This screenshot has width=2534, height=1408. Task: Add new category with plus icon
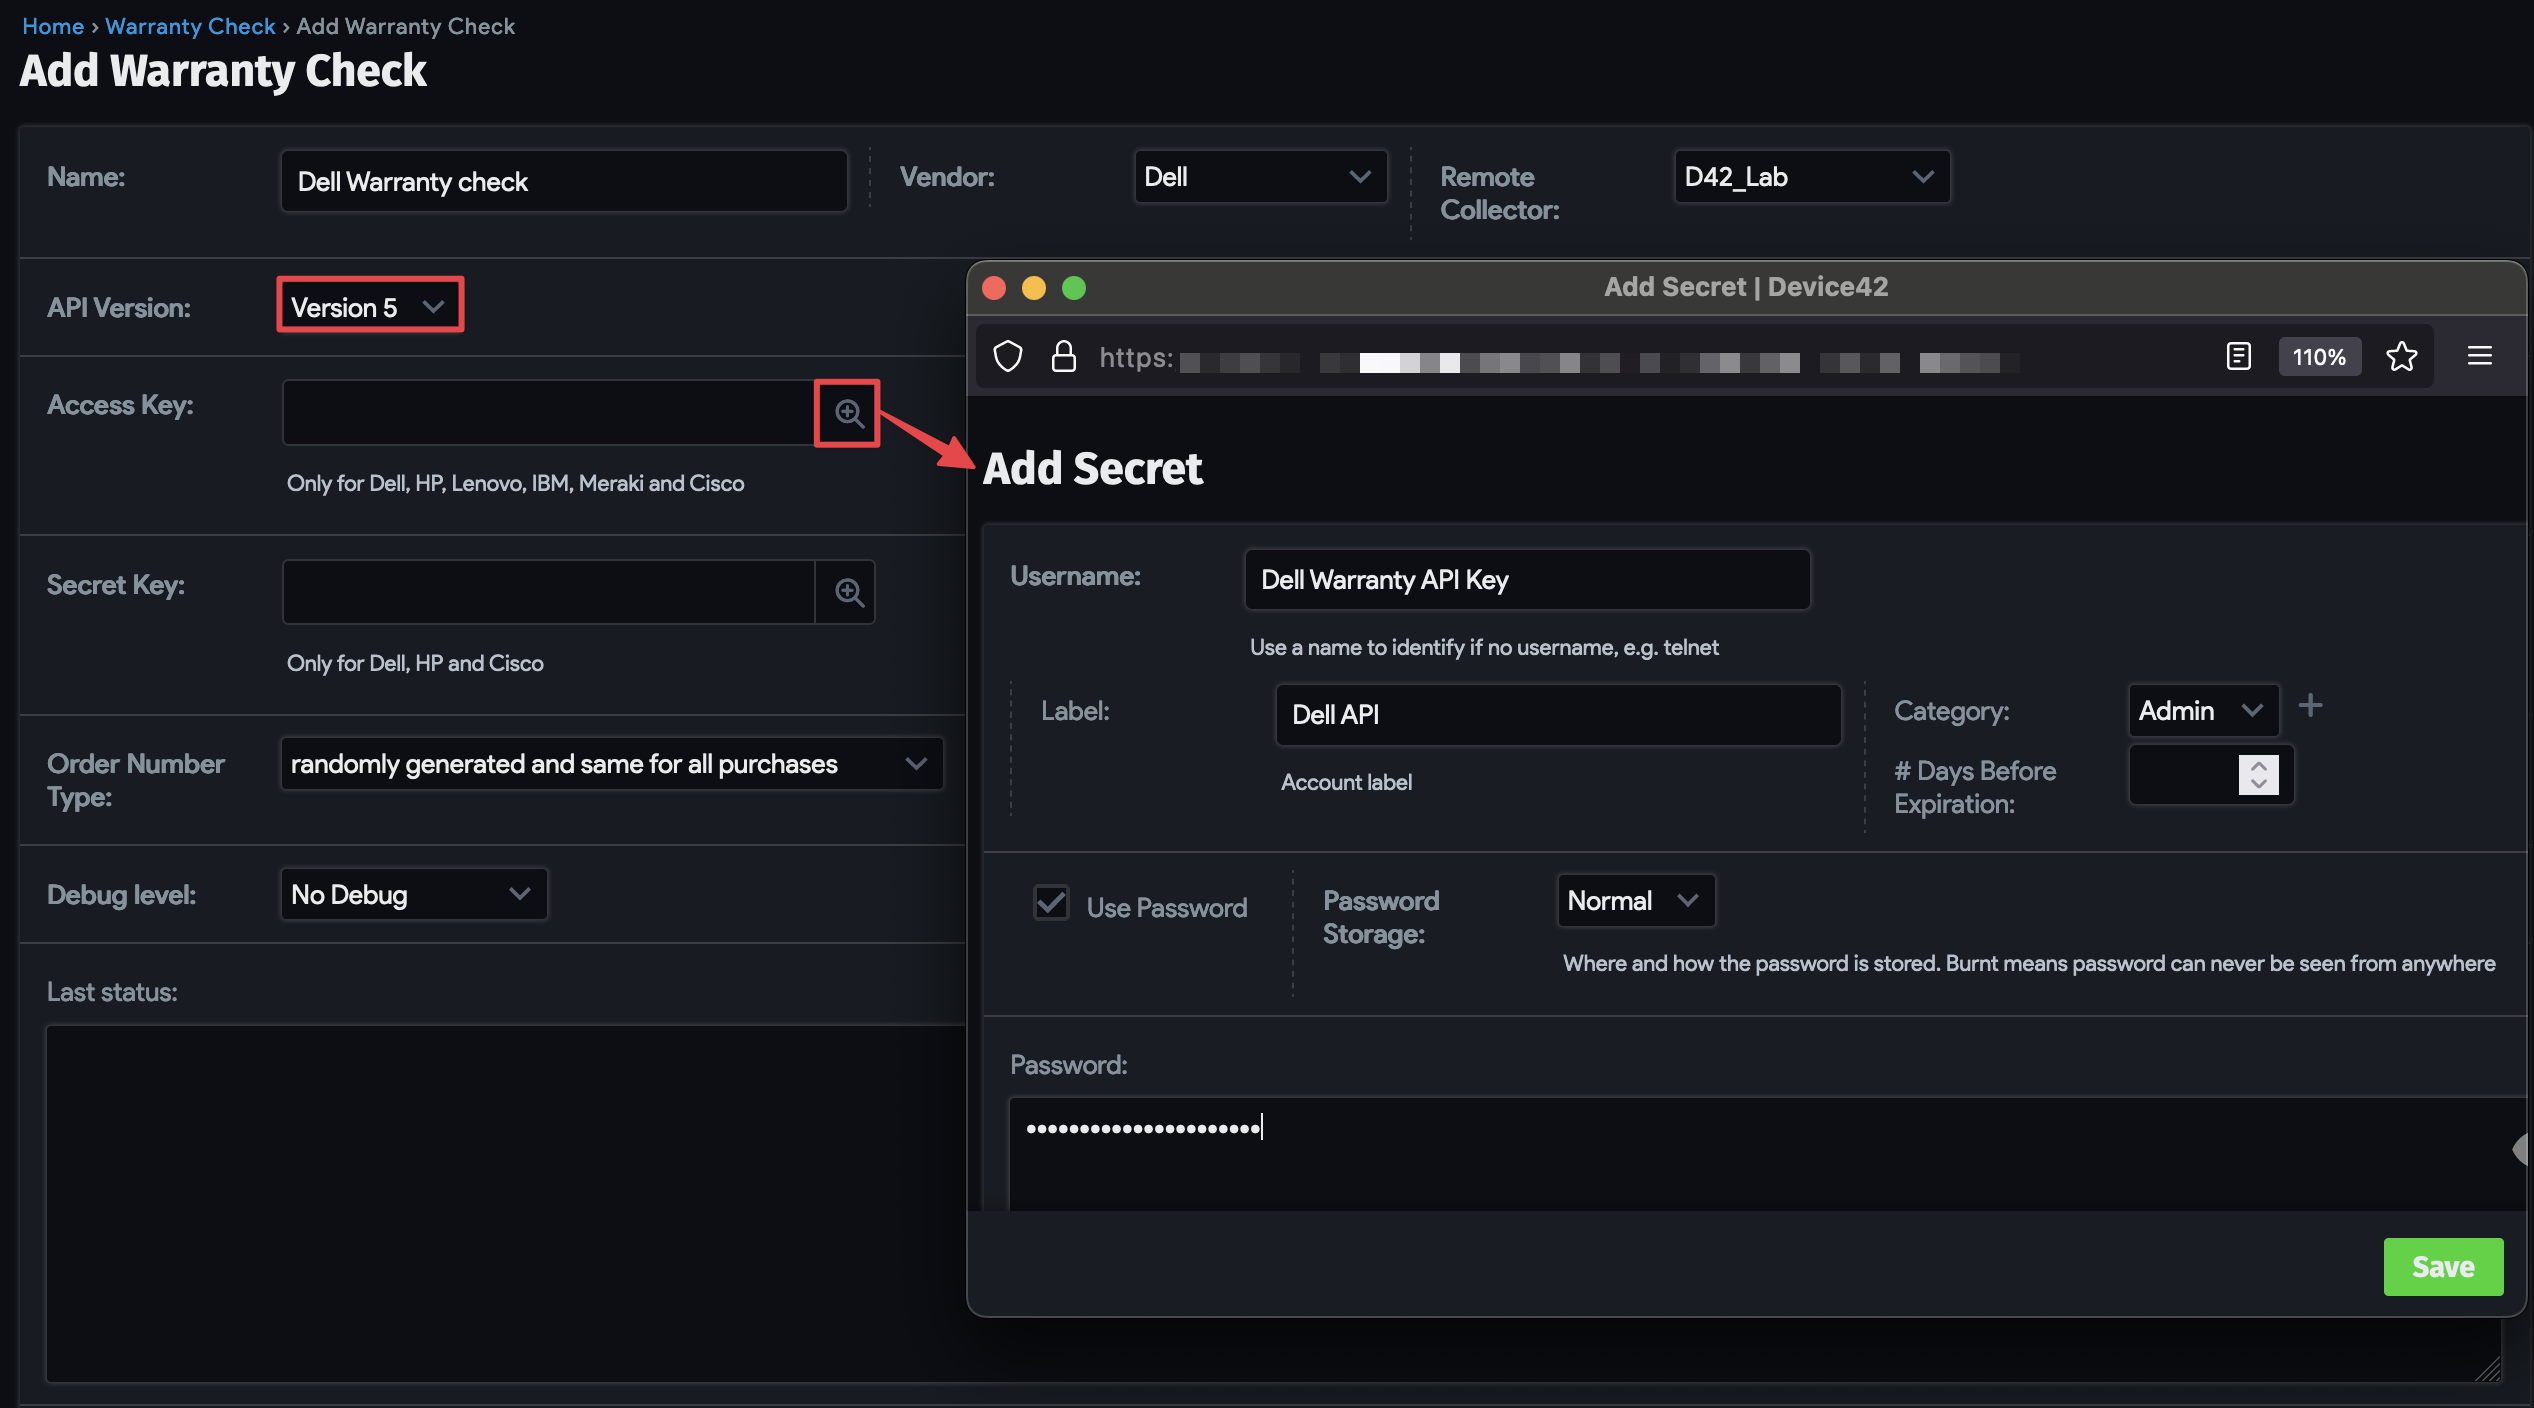point(2310,706)
